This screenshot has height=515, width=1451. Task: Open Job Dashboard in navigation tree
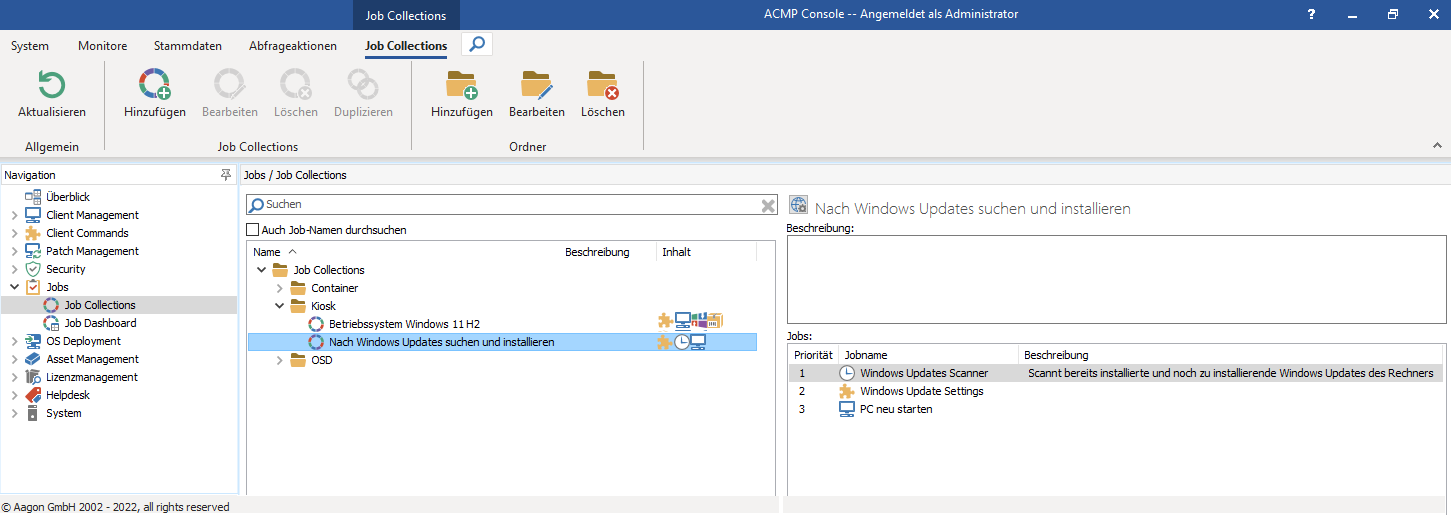[100, 323]
